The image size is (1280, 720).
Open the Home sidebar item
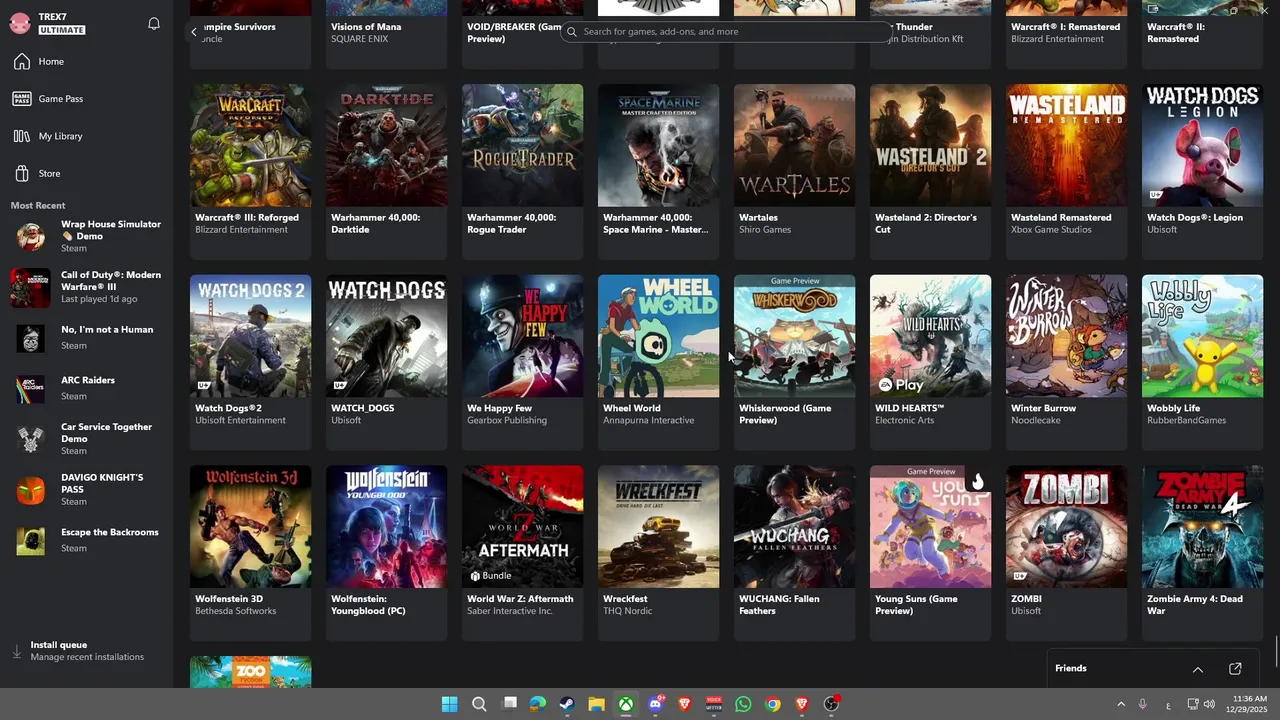tap(86, 62)
